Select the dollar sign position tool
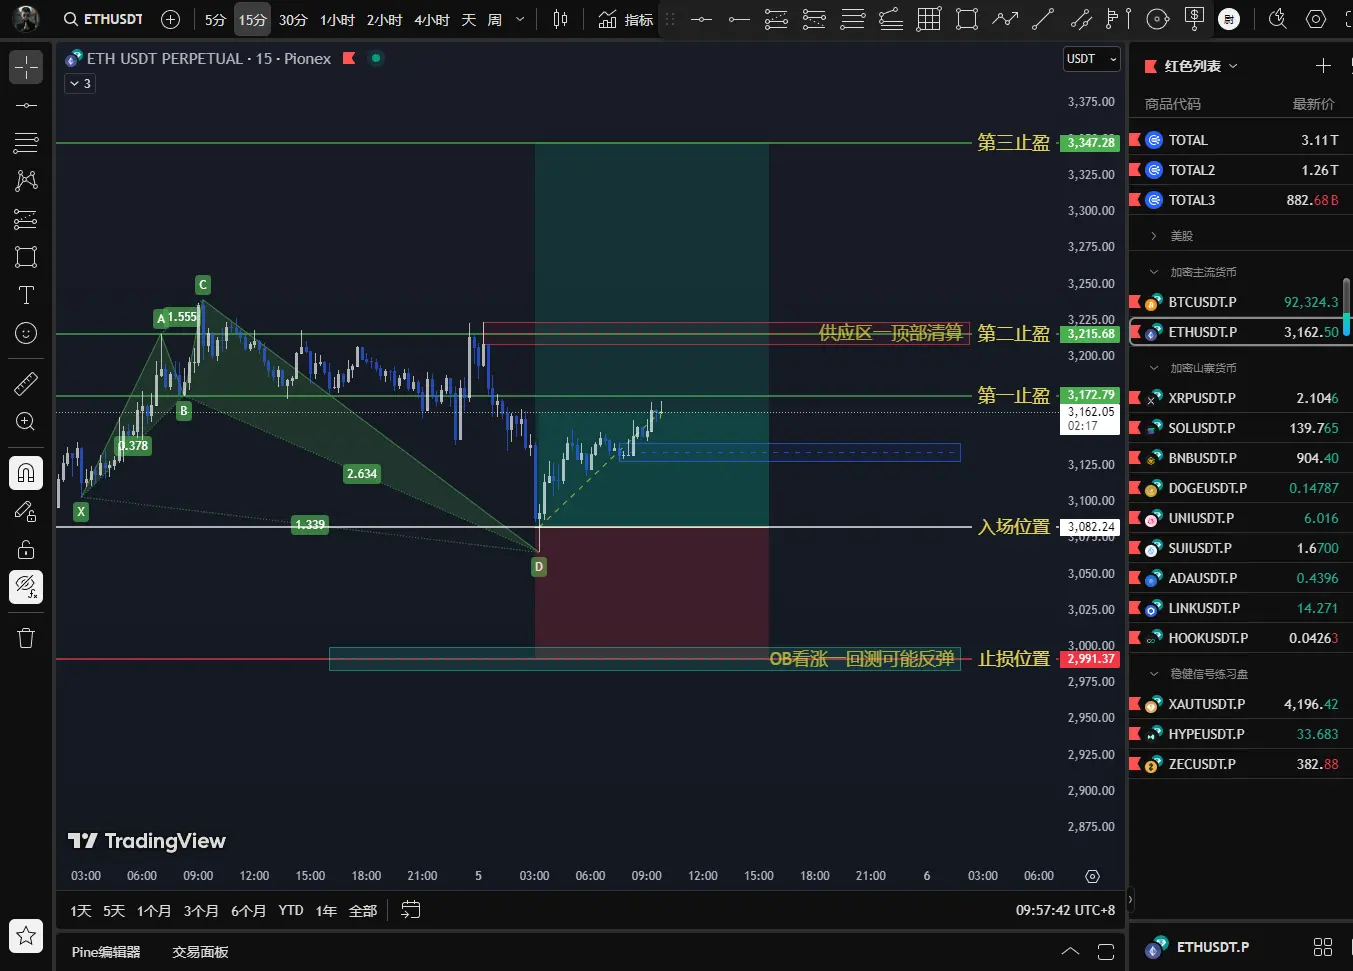Viewport: 1353px width, 971px height. (x=1194, y=19)
